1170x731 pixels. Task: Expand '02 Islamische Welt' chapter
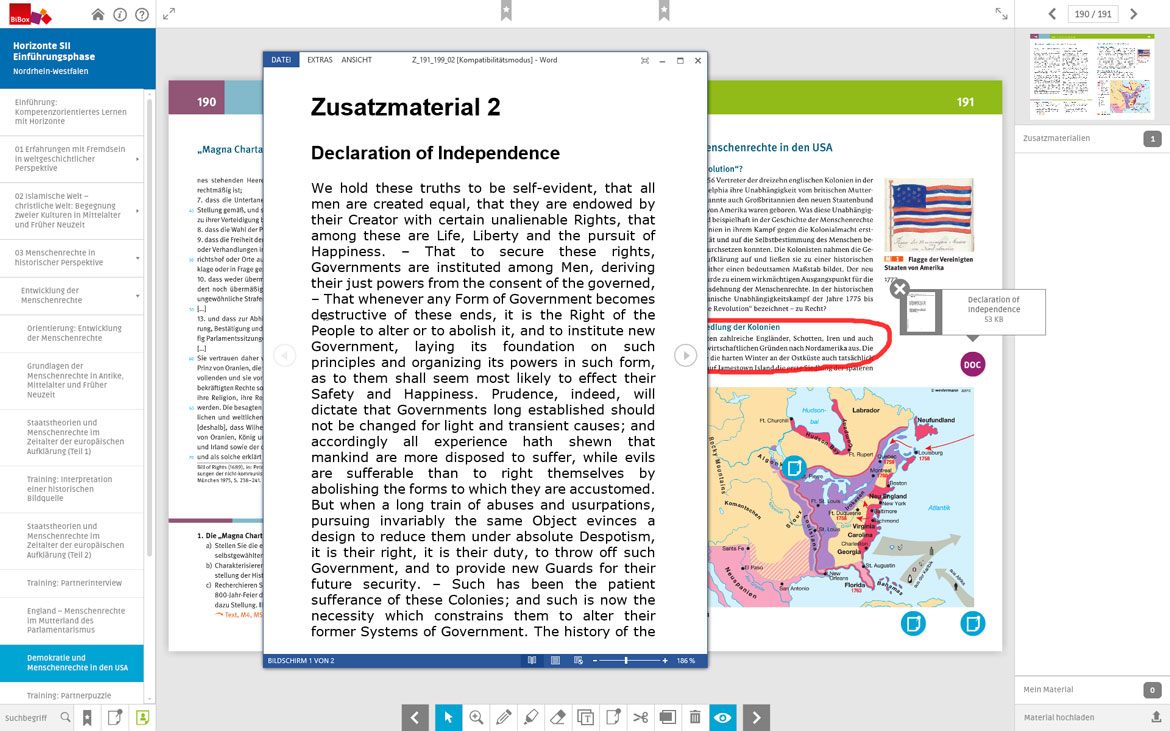[137, 210]
